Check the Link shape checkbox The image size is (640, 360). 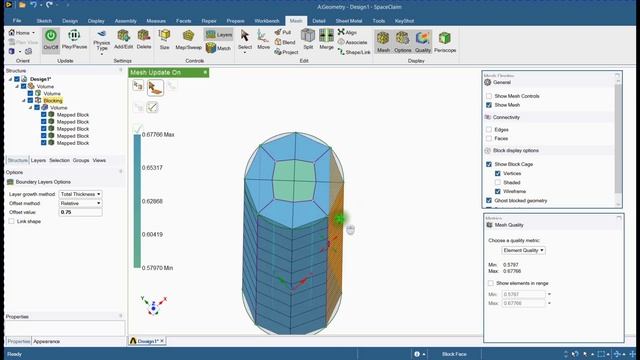tap(11, 221)
